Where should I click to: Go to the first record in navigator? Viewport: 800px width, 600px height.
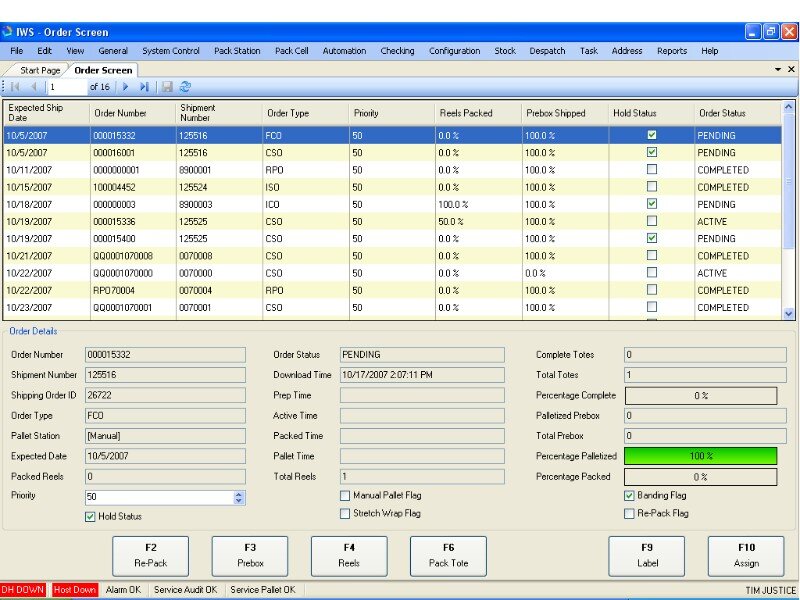15,88
